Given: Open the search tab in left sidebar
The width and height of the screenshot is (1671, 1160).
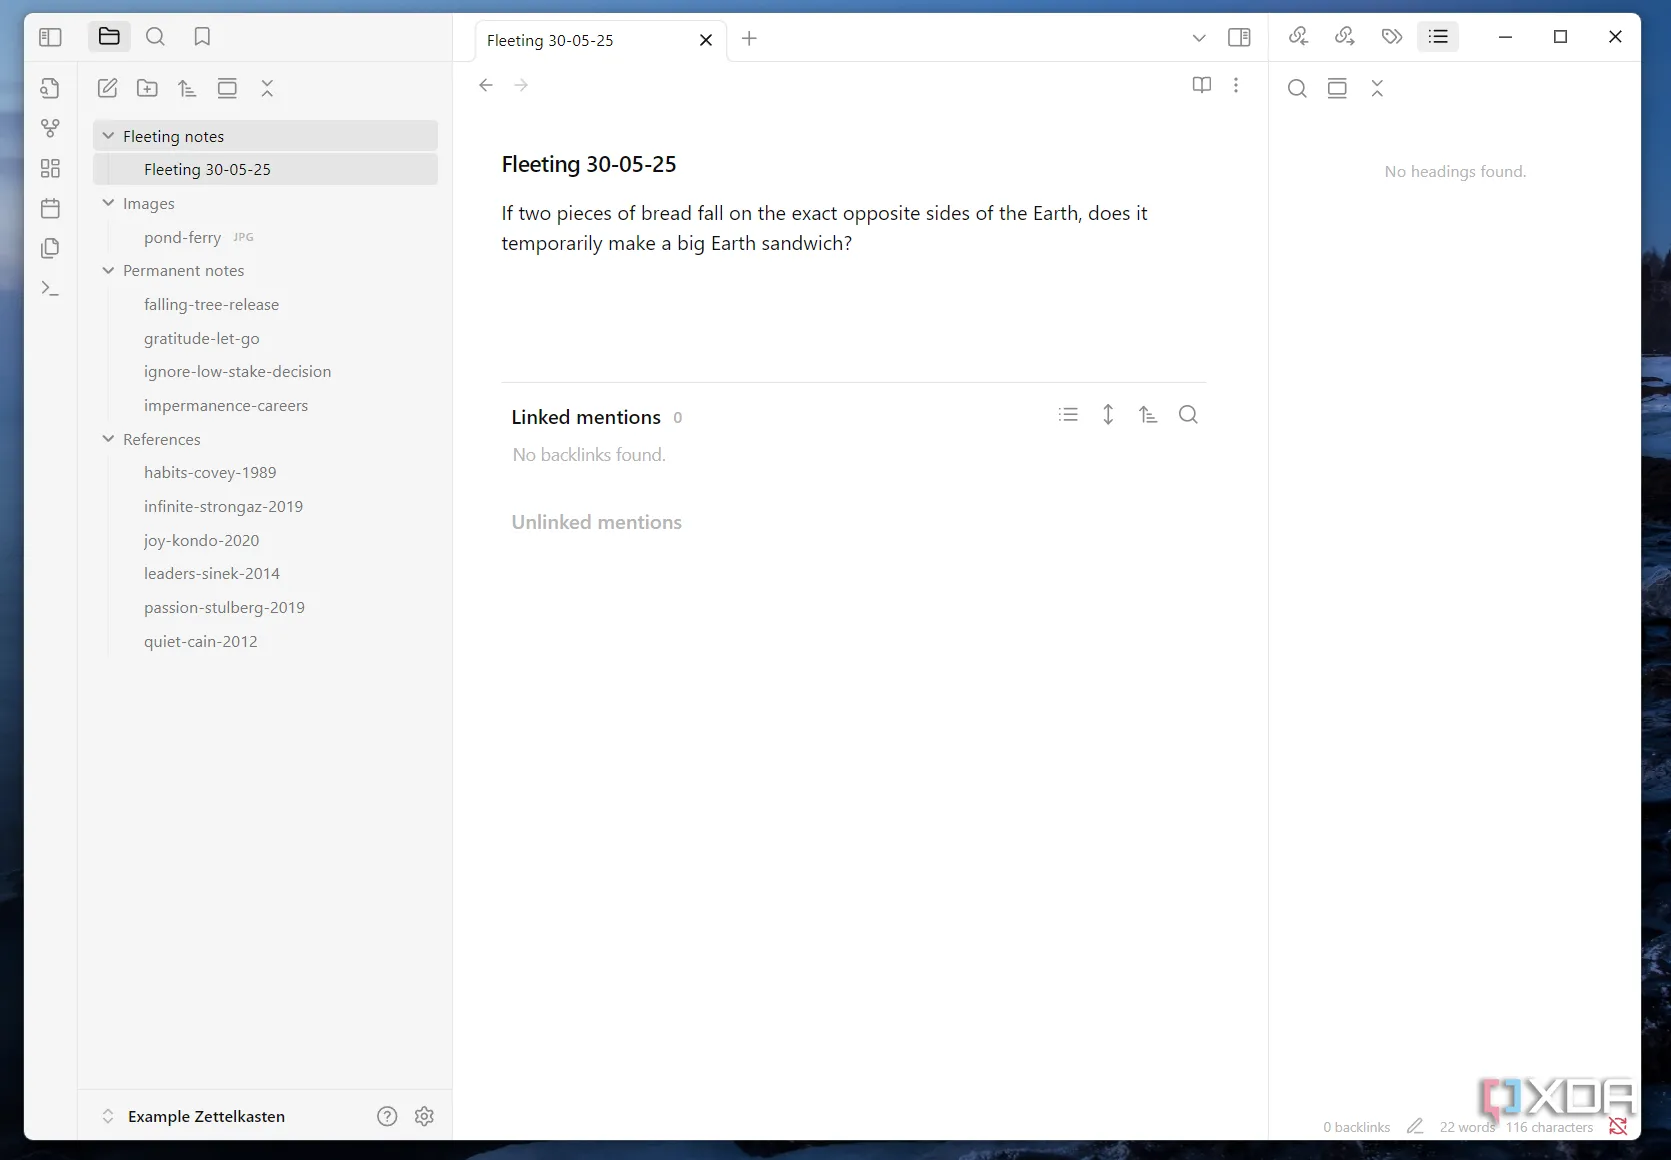Looking at the screenshot, I should 155,37.
